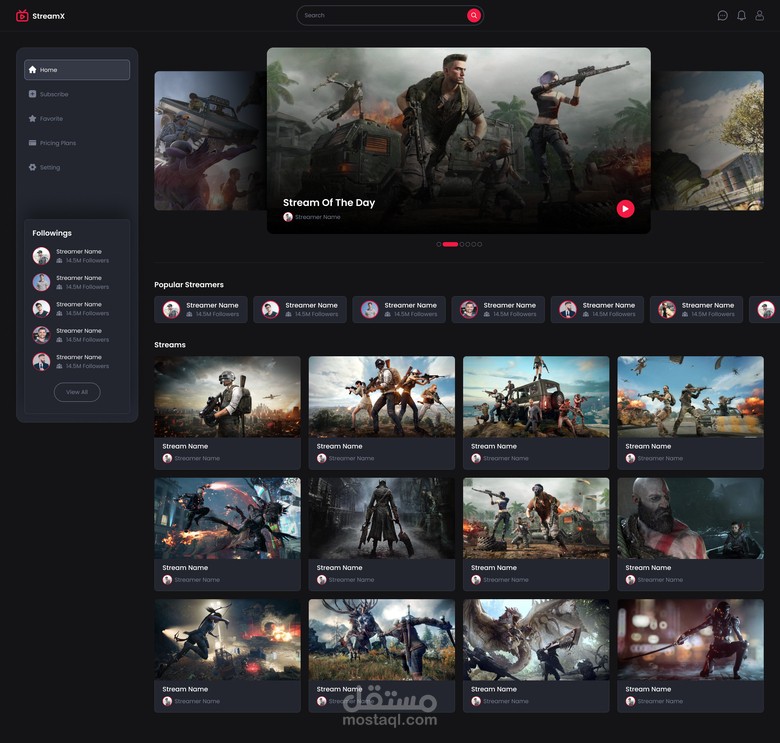This screenshot has height=743, width=780.
Task: Select the active red carousel indicator
Action: [450, 244]
